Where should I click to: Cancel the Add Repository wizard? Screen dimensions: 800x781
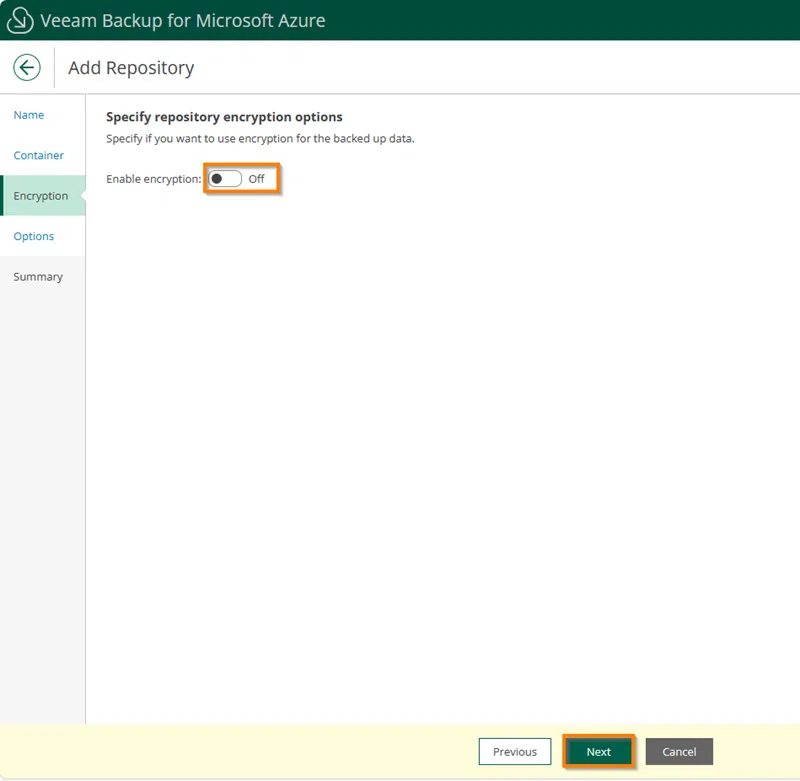point(679,752)
